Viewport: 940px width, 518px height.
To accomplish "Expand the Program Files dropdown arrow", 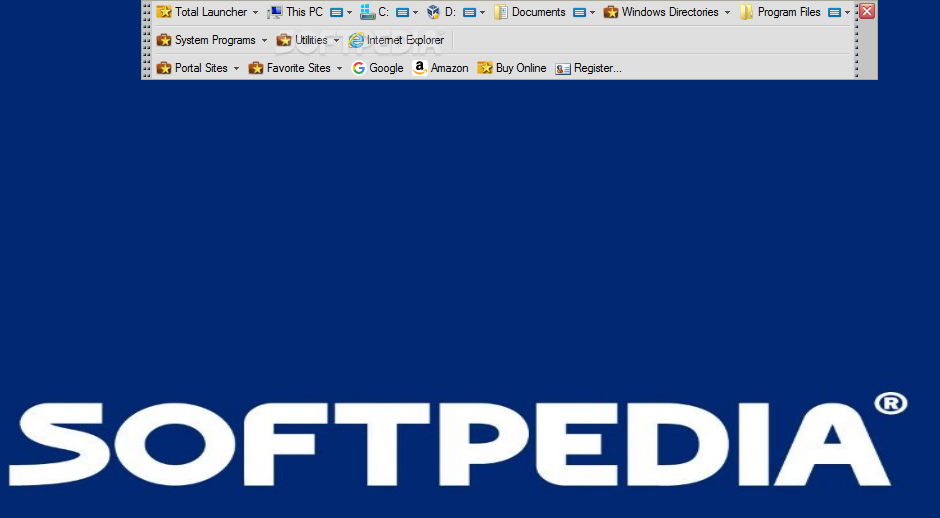I will coord(848,13).
